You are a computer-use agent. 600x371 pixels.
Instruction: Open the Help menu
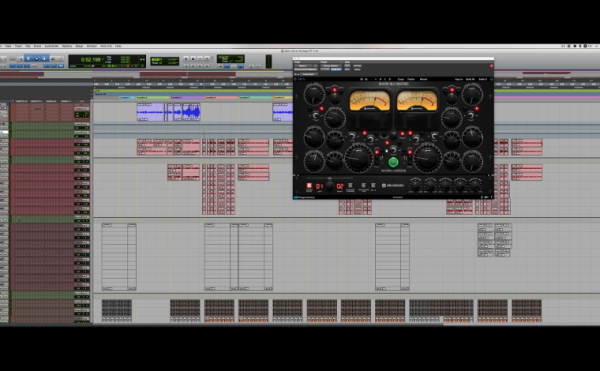[x=118, y=46]
